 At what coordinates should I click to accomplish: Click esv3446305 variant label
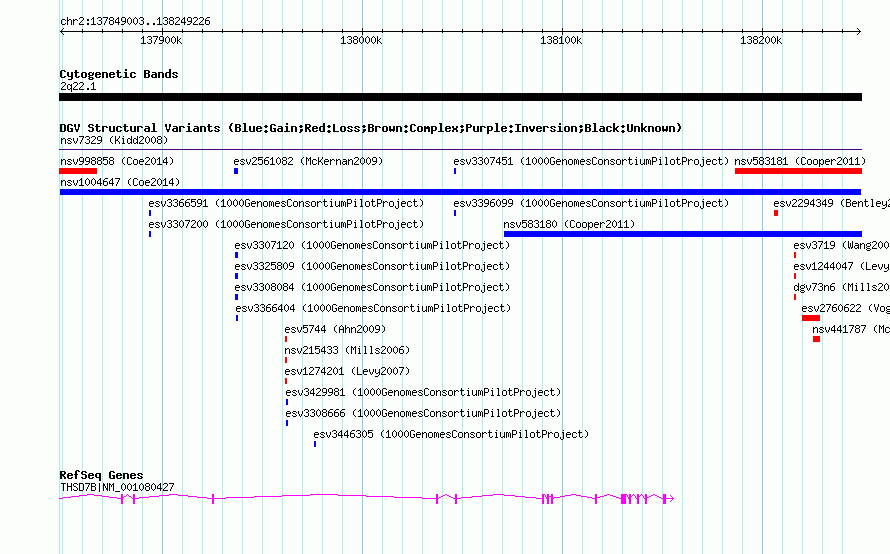[451, 434]
